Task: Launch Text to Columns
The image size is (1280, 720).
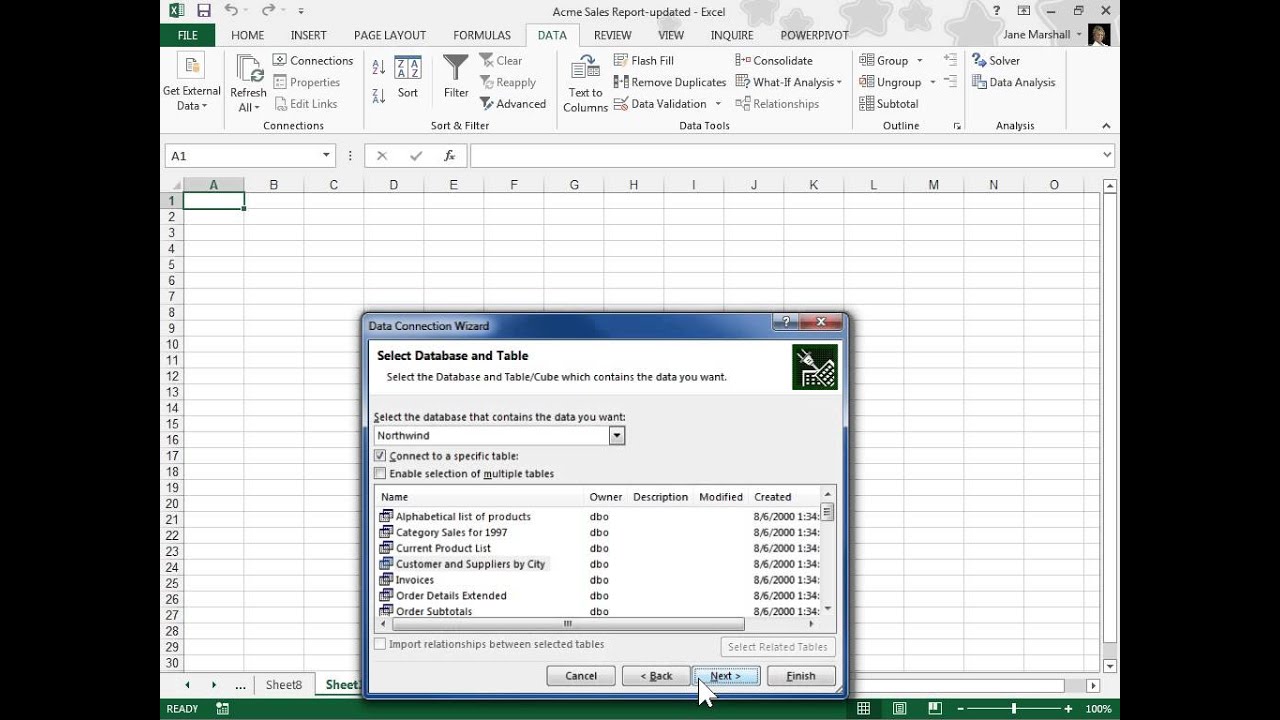Action: [x=585, y=84]
